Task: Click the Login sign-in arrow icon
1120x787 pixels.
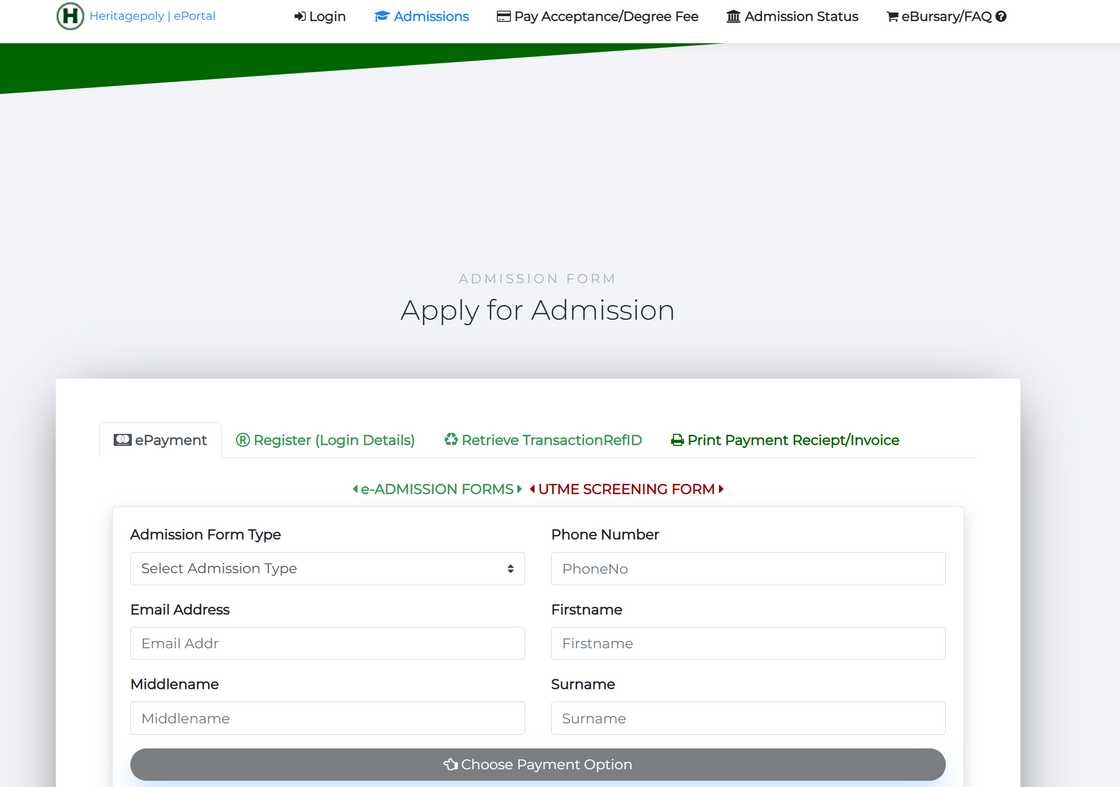Action: point(299,17)
